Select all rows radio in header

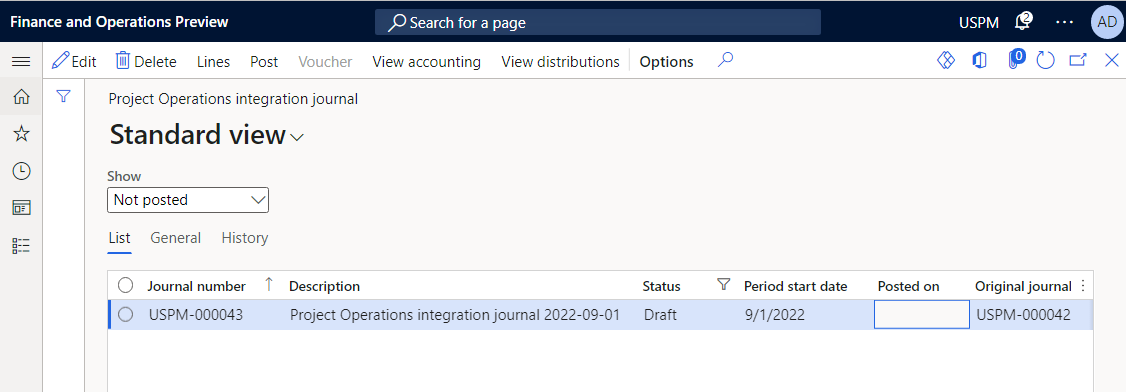[126, 286]
